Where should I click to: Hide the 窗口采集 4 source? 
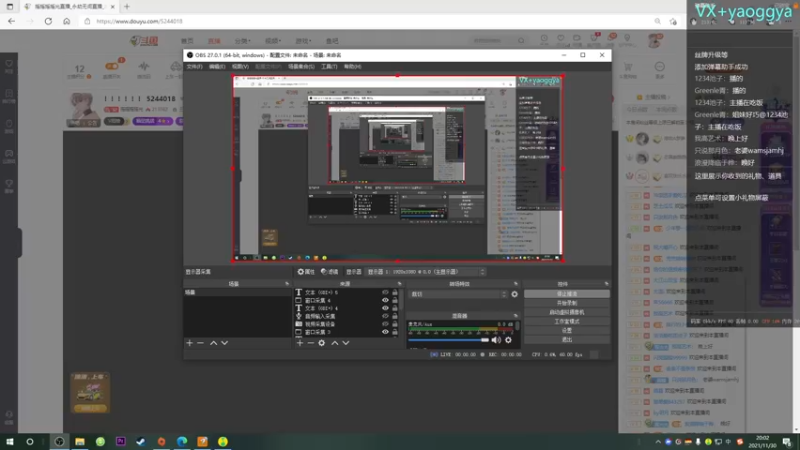coord(385,301)
